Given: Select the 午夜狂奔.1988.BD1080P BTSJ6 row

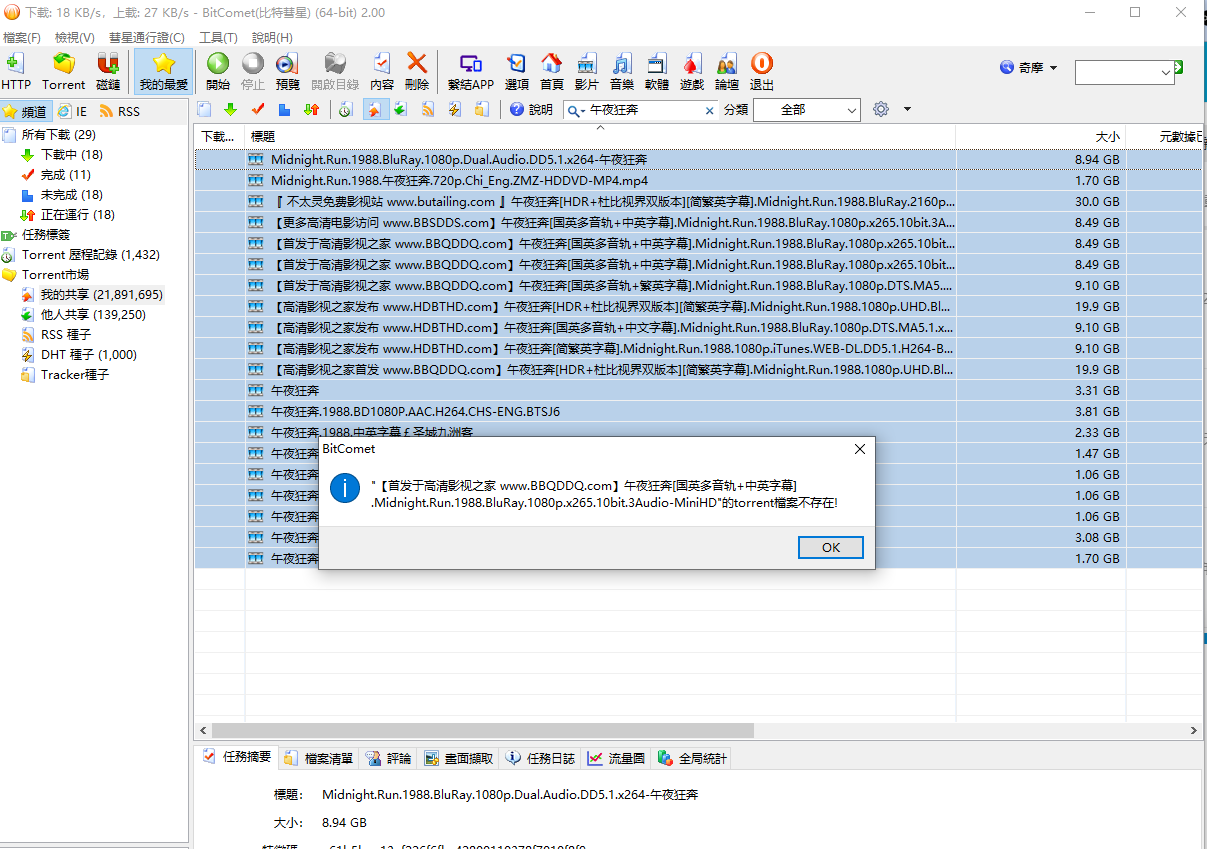Looking at the screenshot, I should [700, 411].
